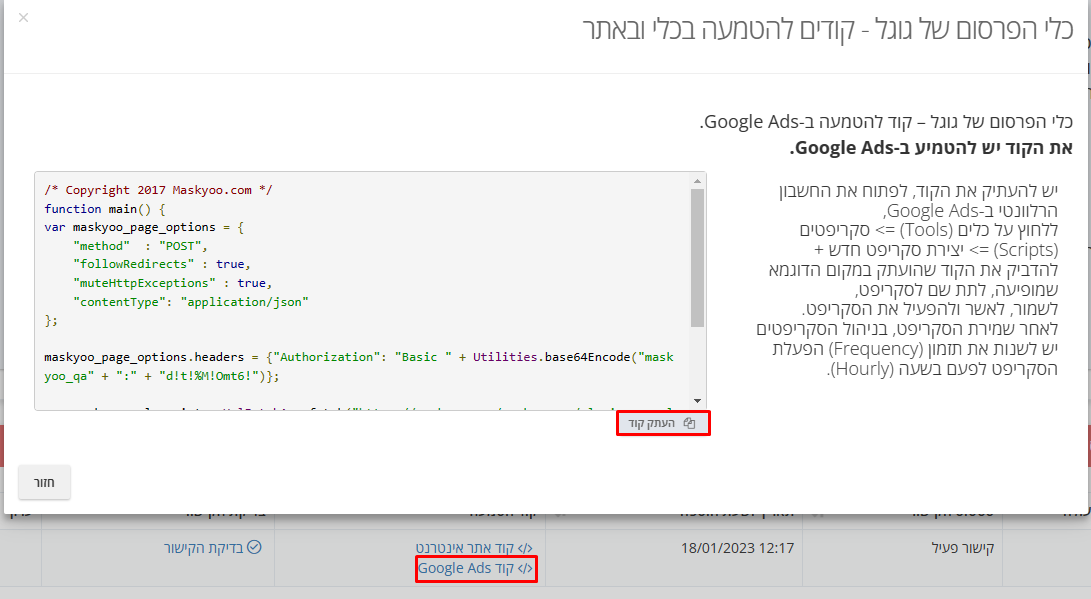Image resolution: width=1091 pixels, height=599 pixels.
Task: Click the copy icon in העתק קוד button
Action: point(689,423)
